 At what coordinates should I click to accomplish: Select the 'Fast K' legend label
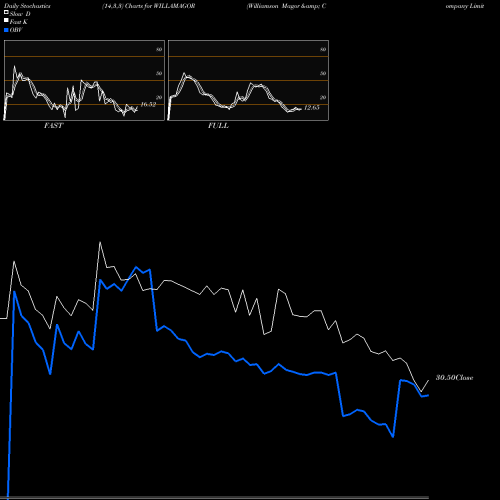click(x=19, y=22)
